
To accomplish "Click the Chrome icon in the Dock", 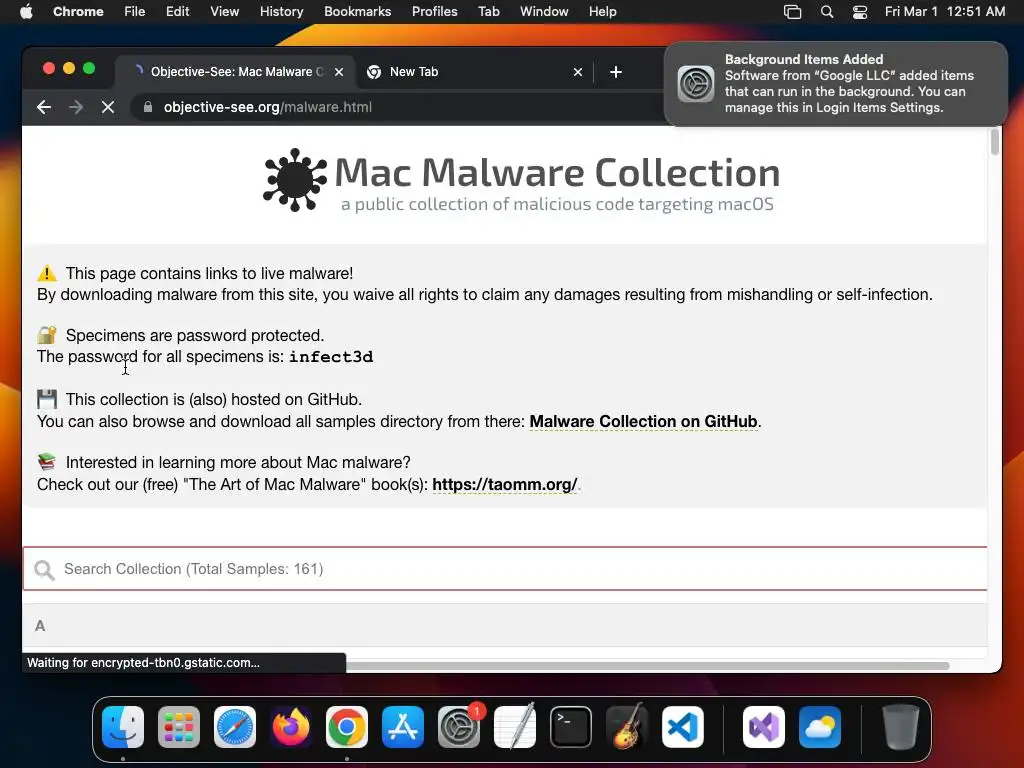I will [347, 727].
